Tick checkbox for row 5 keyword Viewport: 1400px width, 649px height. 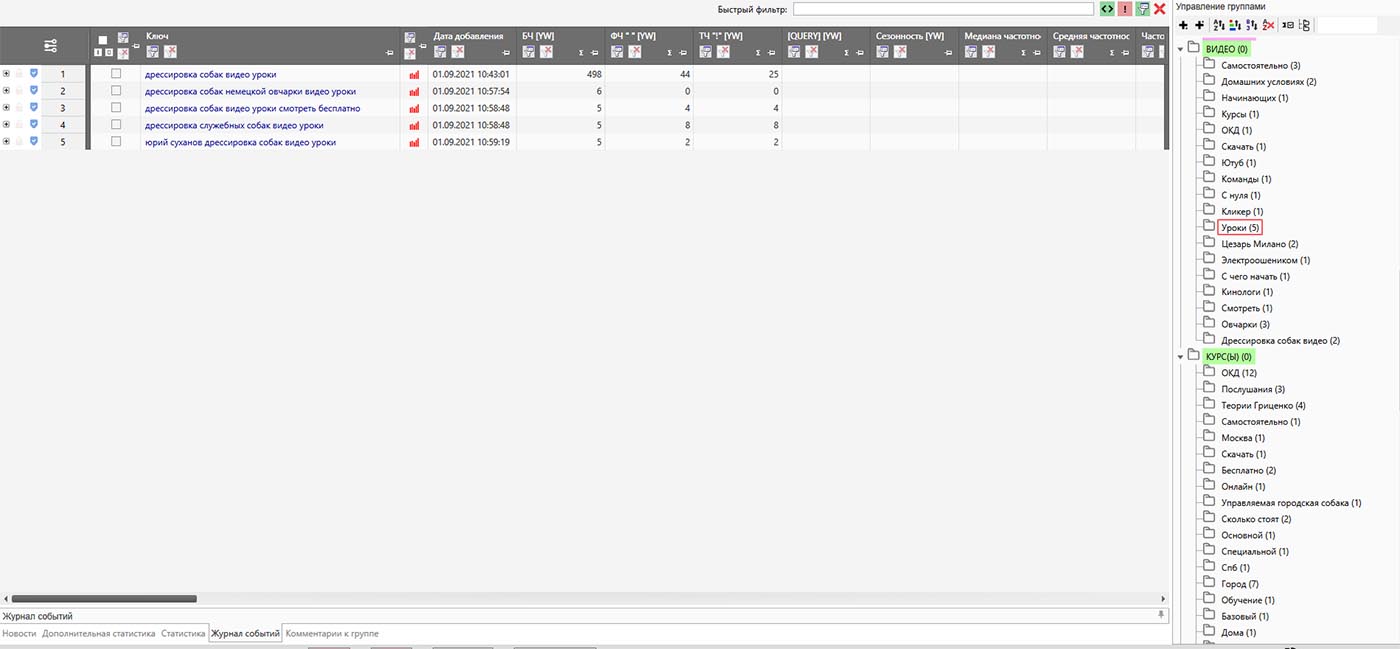pyautogui.click(x=116, y=141)
